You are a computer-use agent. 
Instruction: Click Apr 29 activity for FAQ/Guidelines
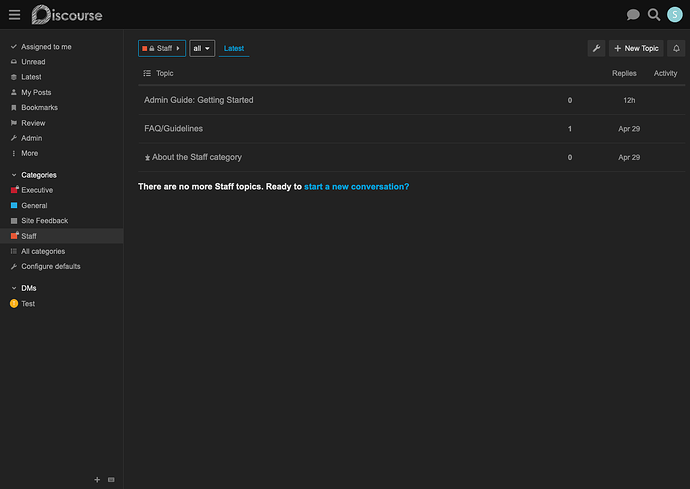pos(629,129)
